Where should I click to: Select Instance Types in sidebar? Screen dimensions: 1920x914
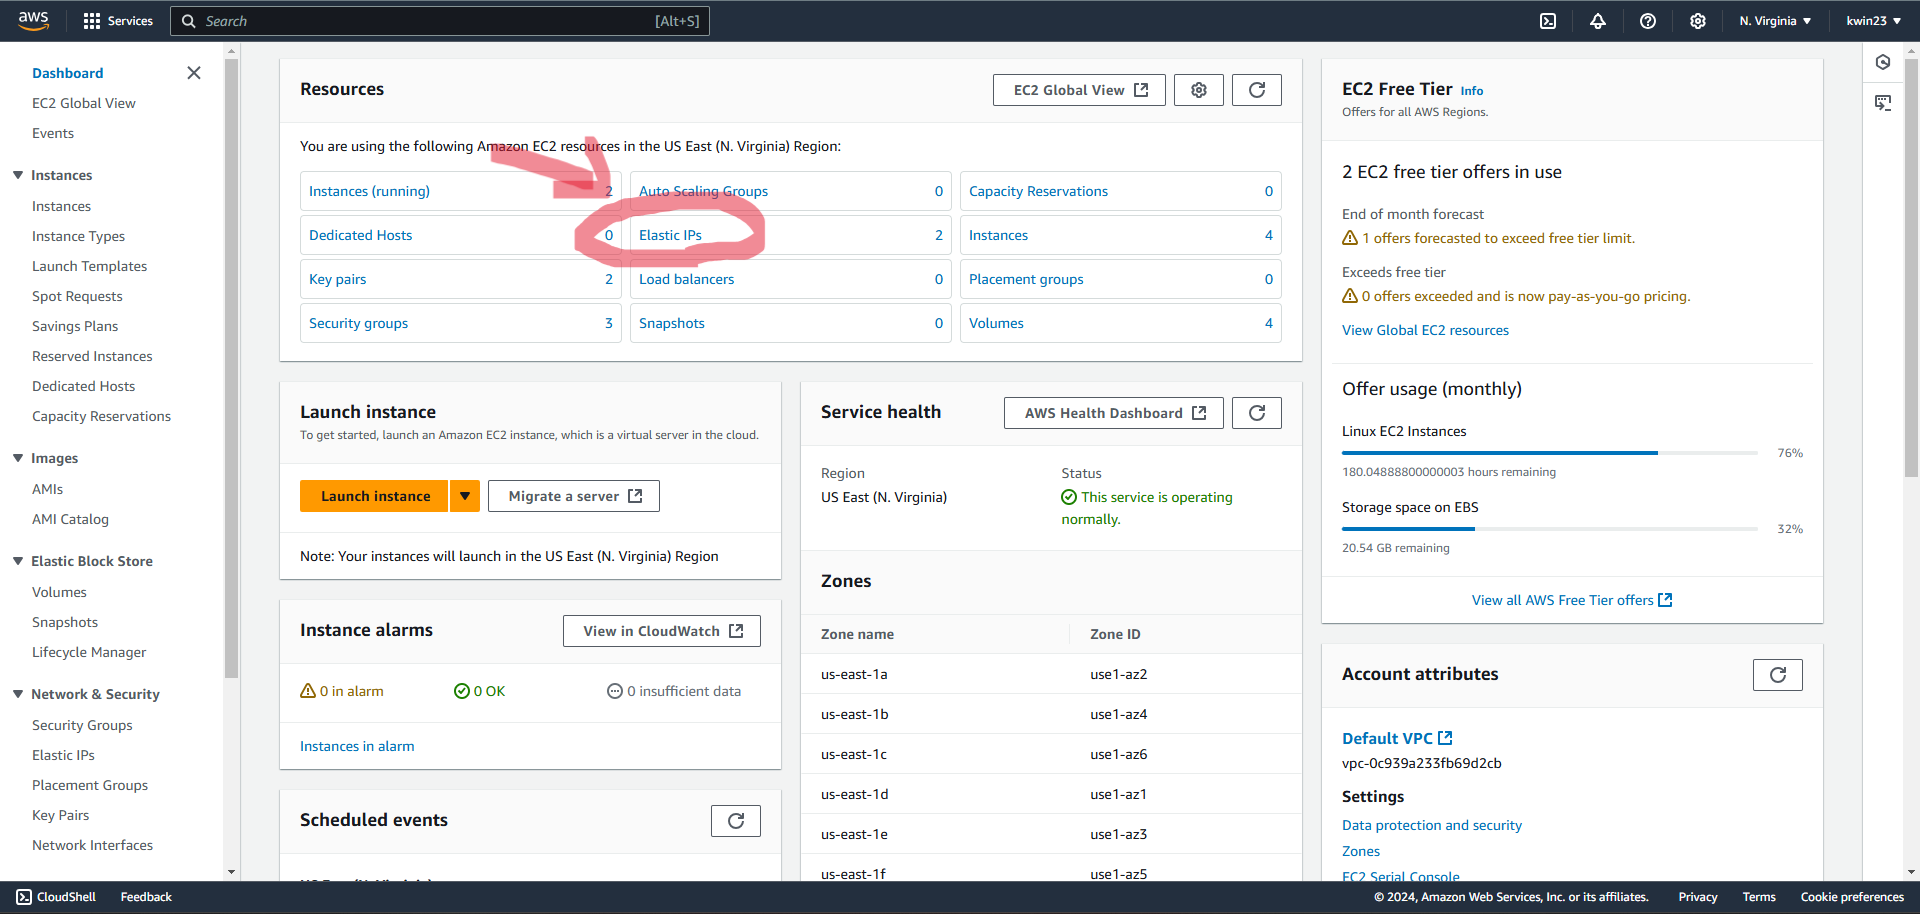click(x=78, y=236)
